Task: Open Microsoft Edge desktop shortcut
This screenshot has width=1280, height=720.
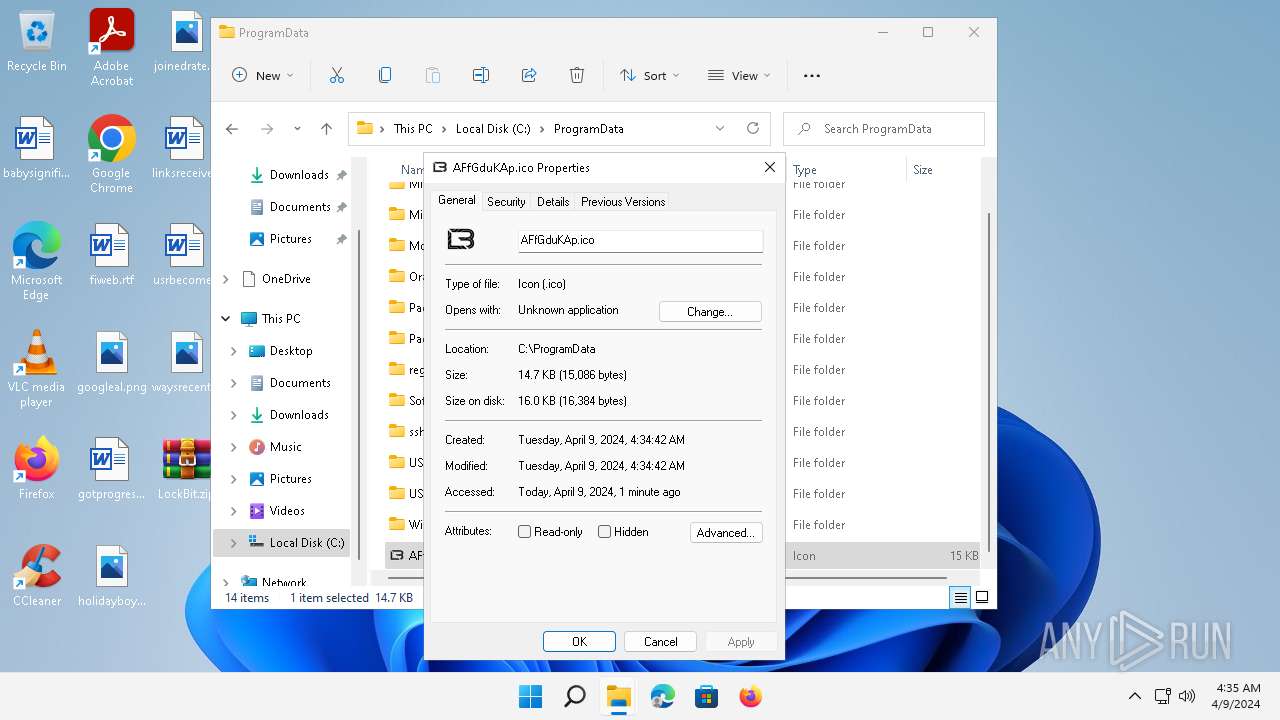Action: [36, 261]
